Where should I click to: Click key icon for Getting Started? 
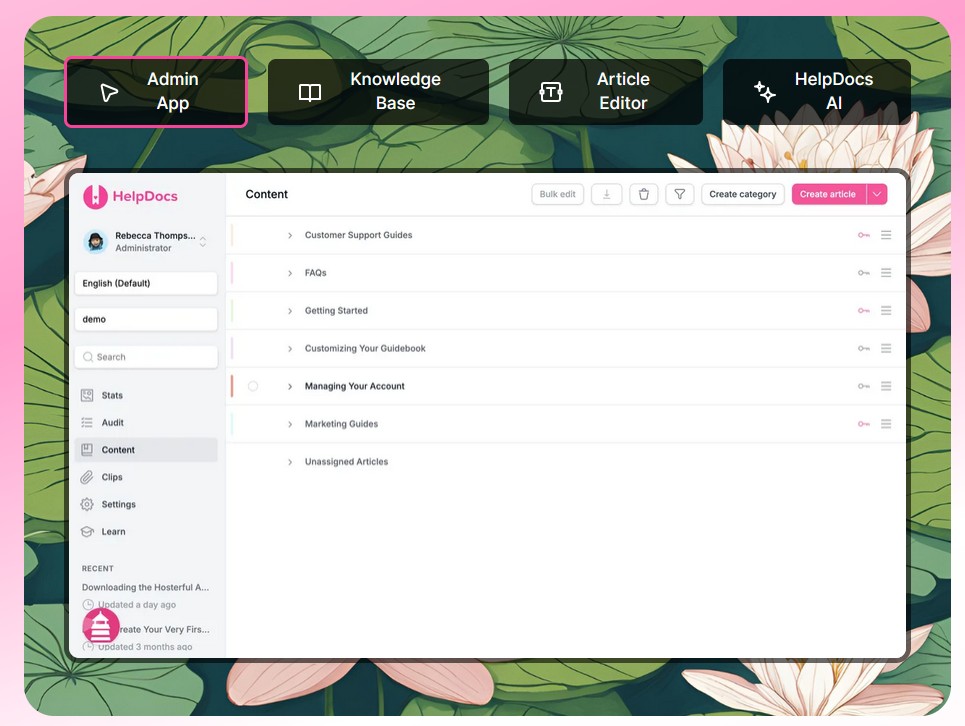point(864,311)
